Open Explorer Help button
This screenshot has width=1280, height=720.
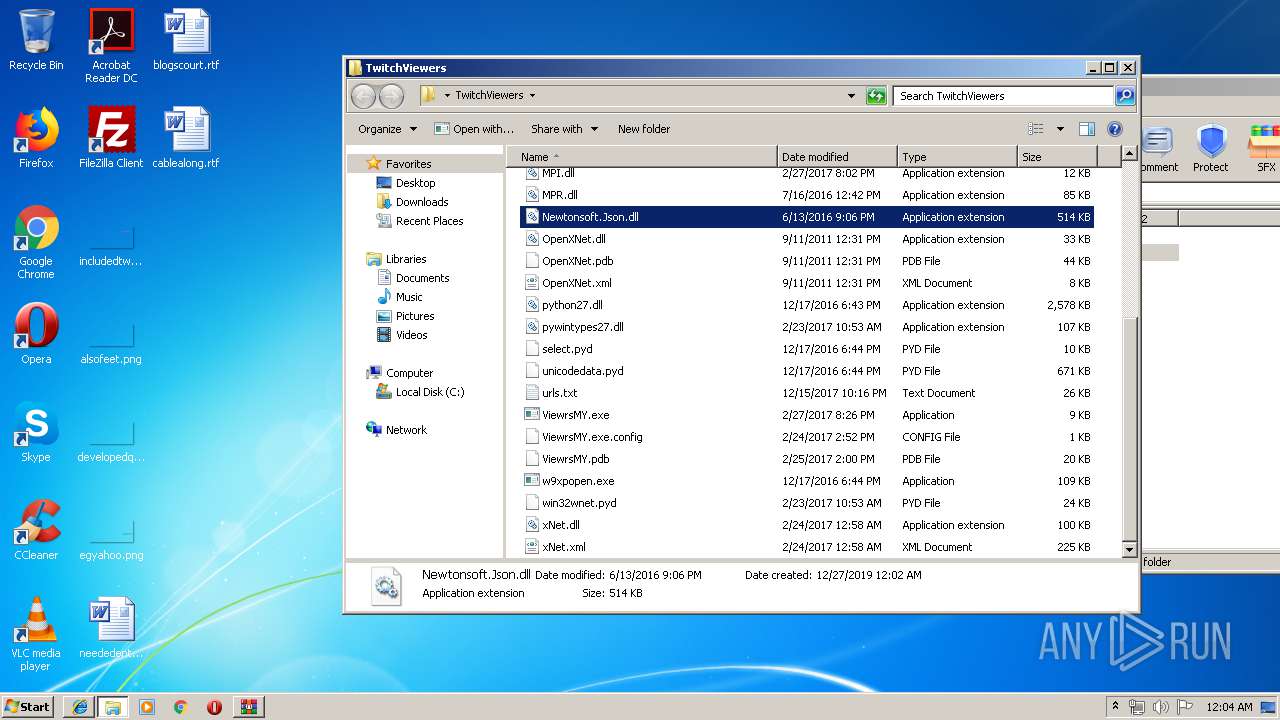pos(1115,129)
